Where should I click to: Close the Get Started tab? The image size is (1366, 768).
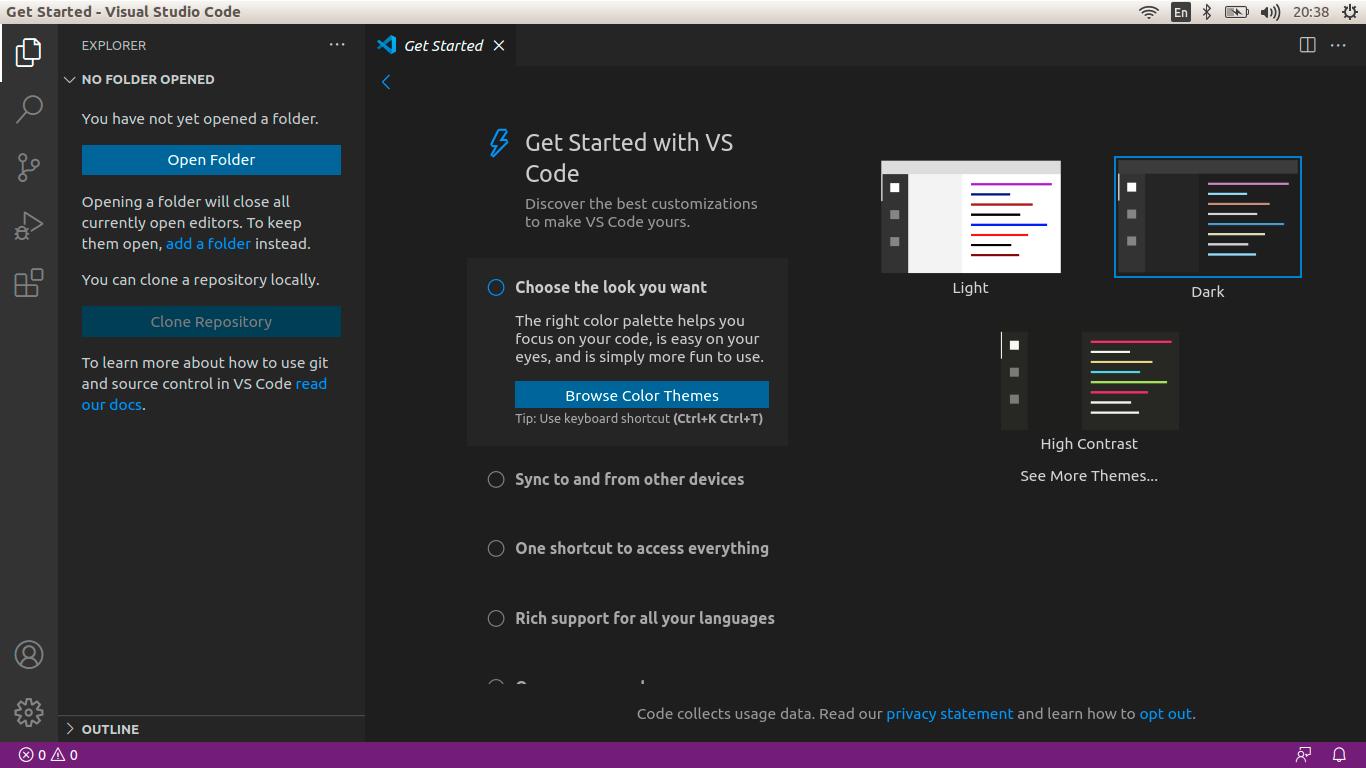coord(499,45)
